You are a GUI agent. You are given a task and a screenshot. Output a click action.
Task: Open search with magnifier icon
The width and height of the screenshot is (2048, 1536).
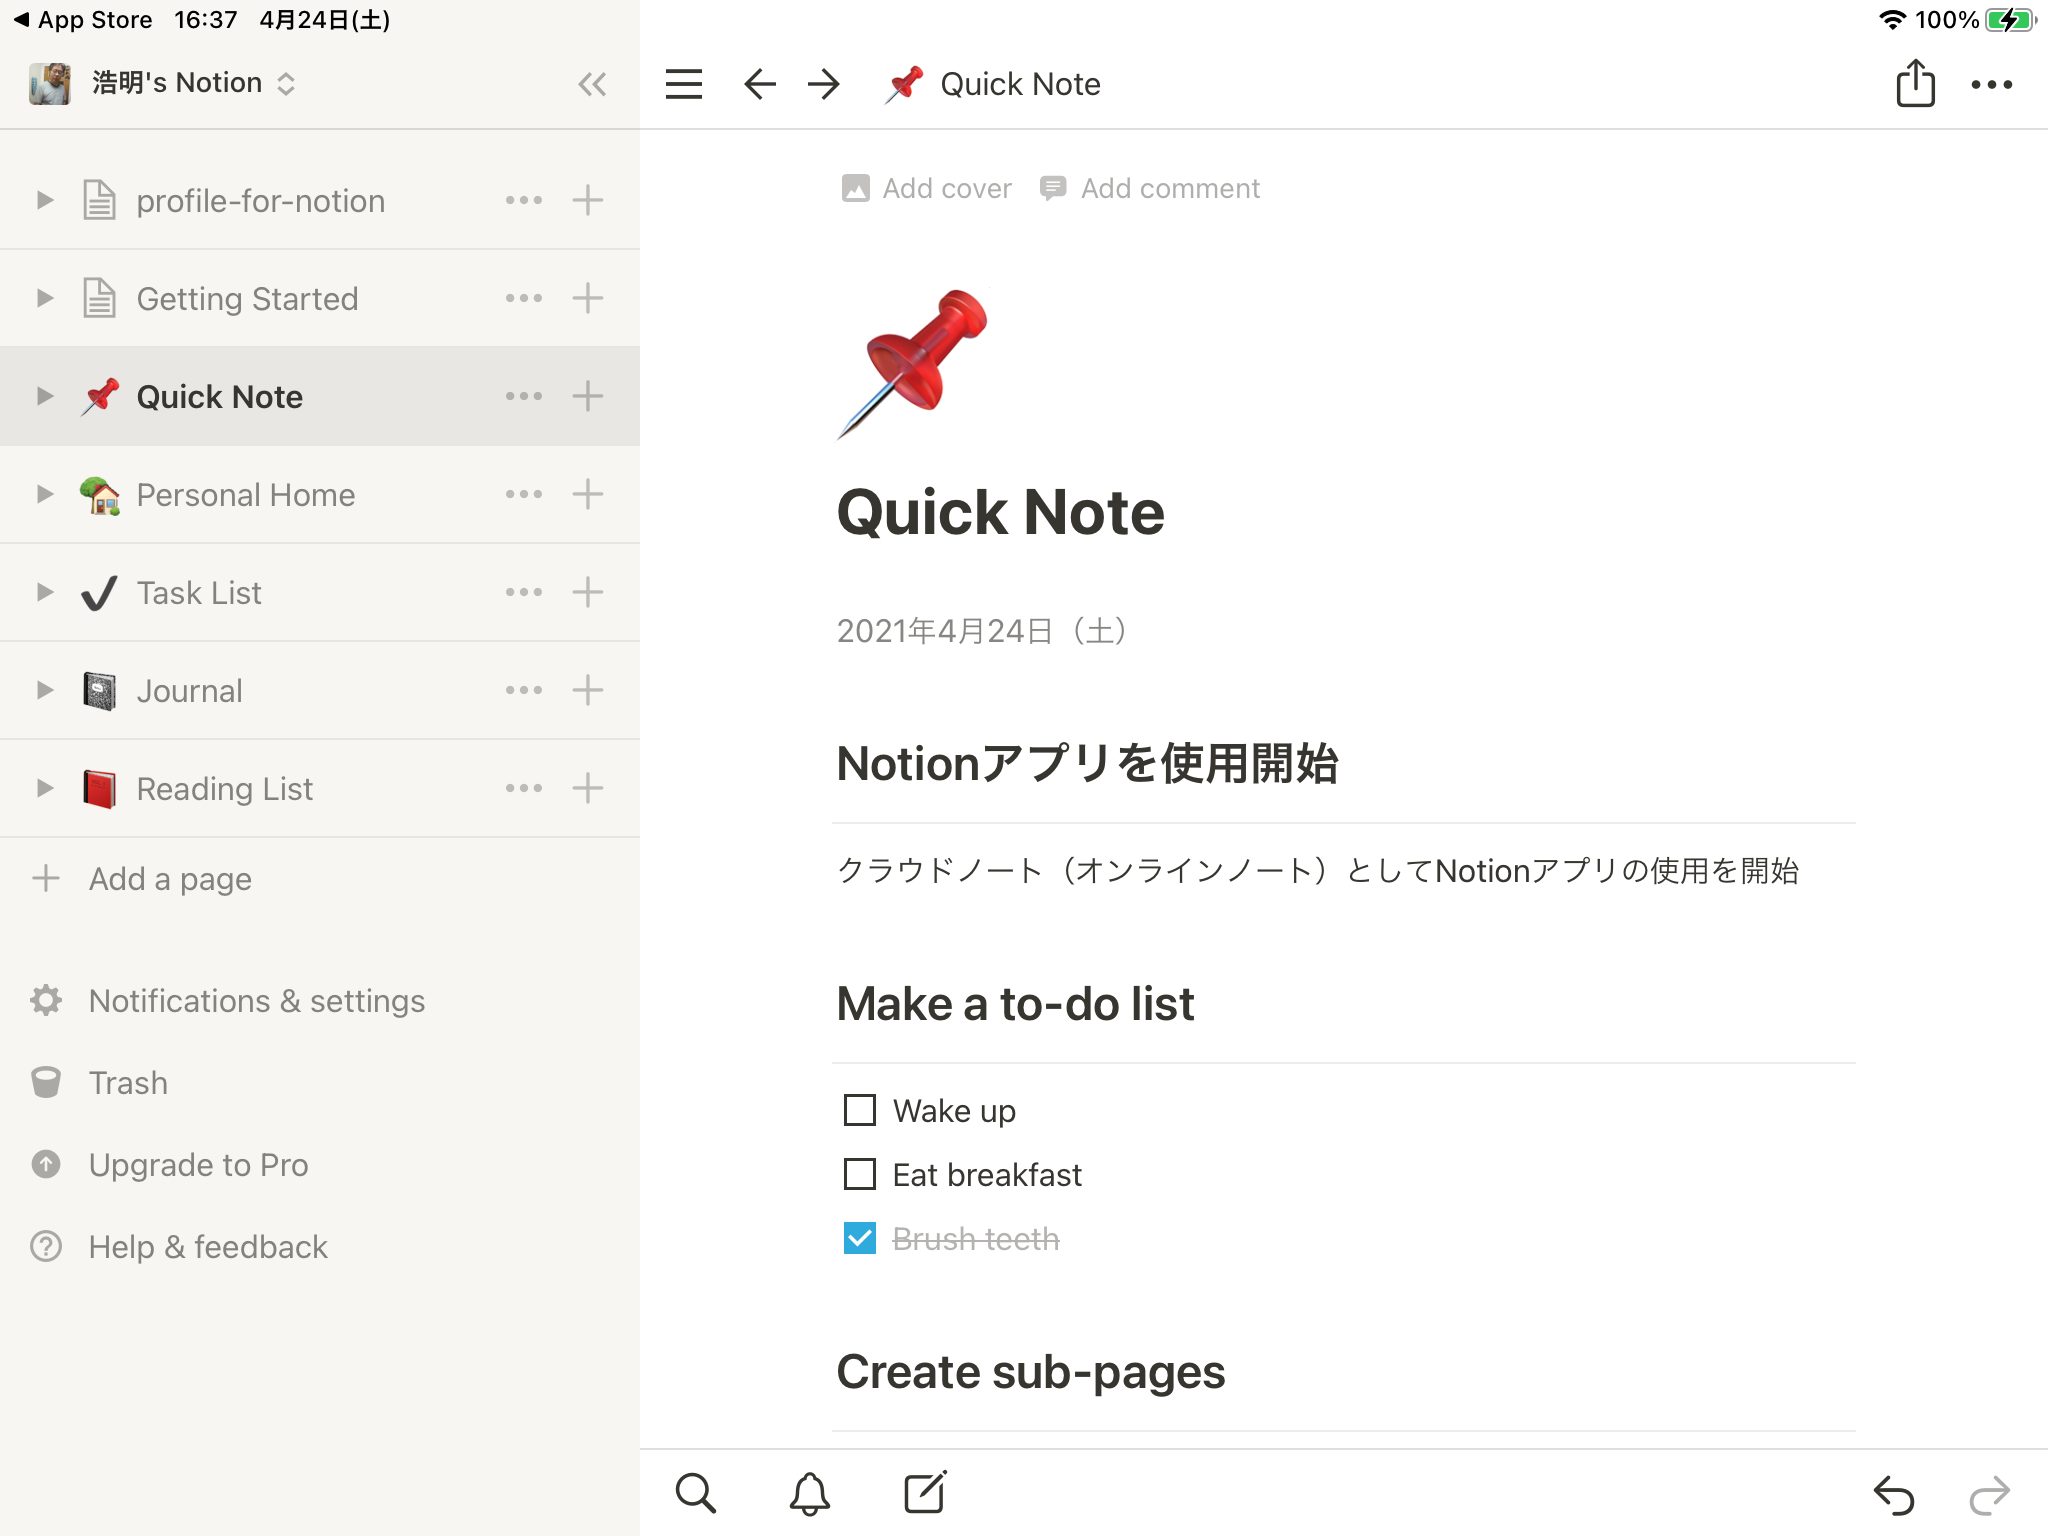[x=695, y=1493]
